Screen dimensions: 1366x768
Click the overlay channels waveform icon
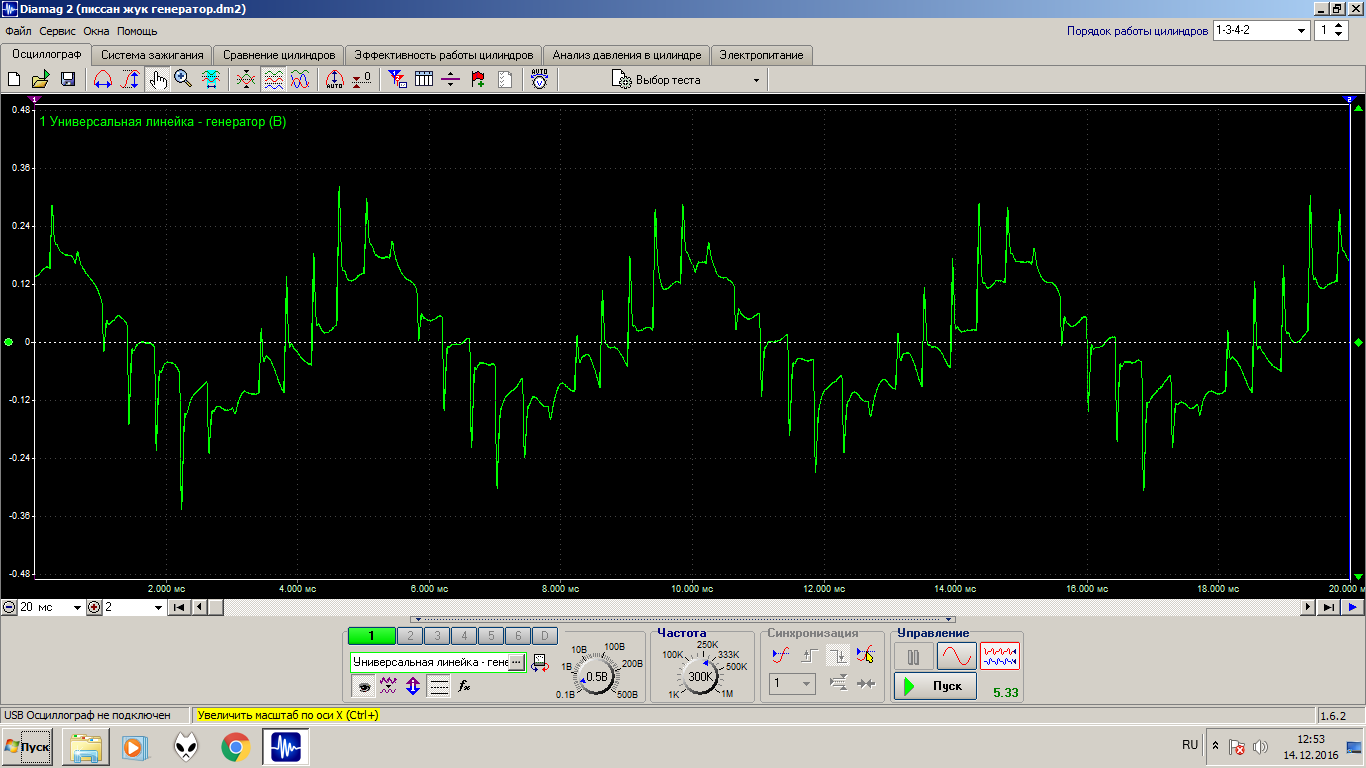click(x=246, y=79)
